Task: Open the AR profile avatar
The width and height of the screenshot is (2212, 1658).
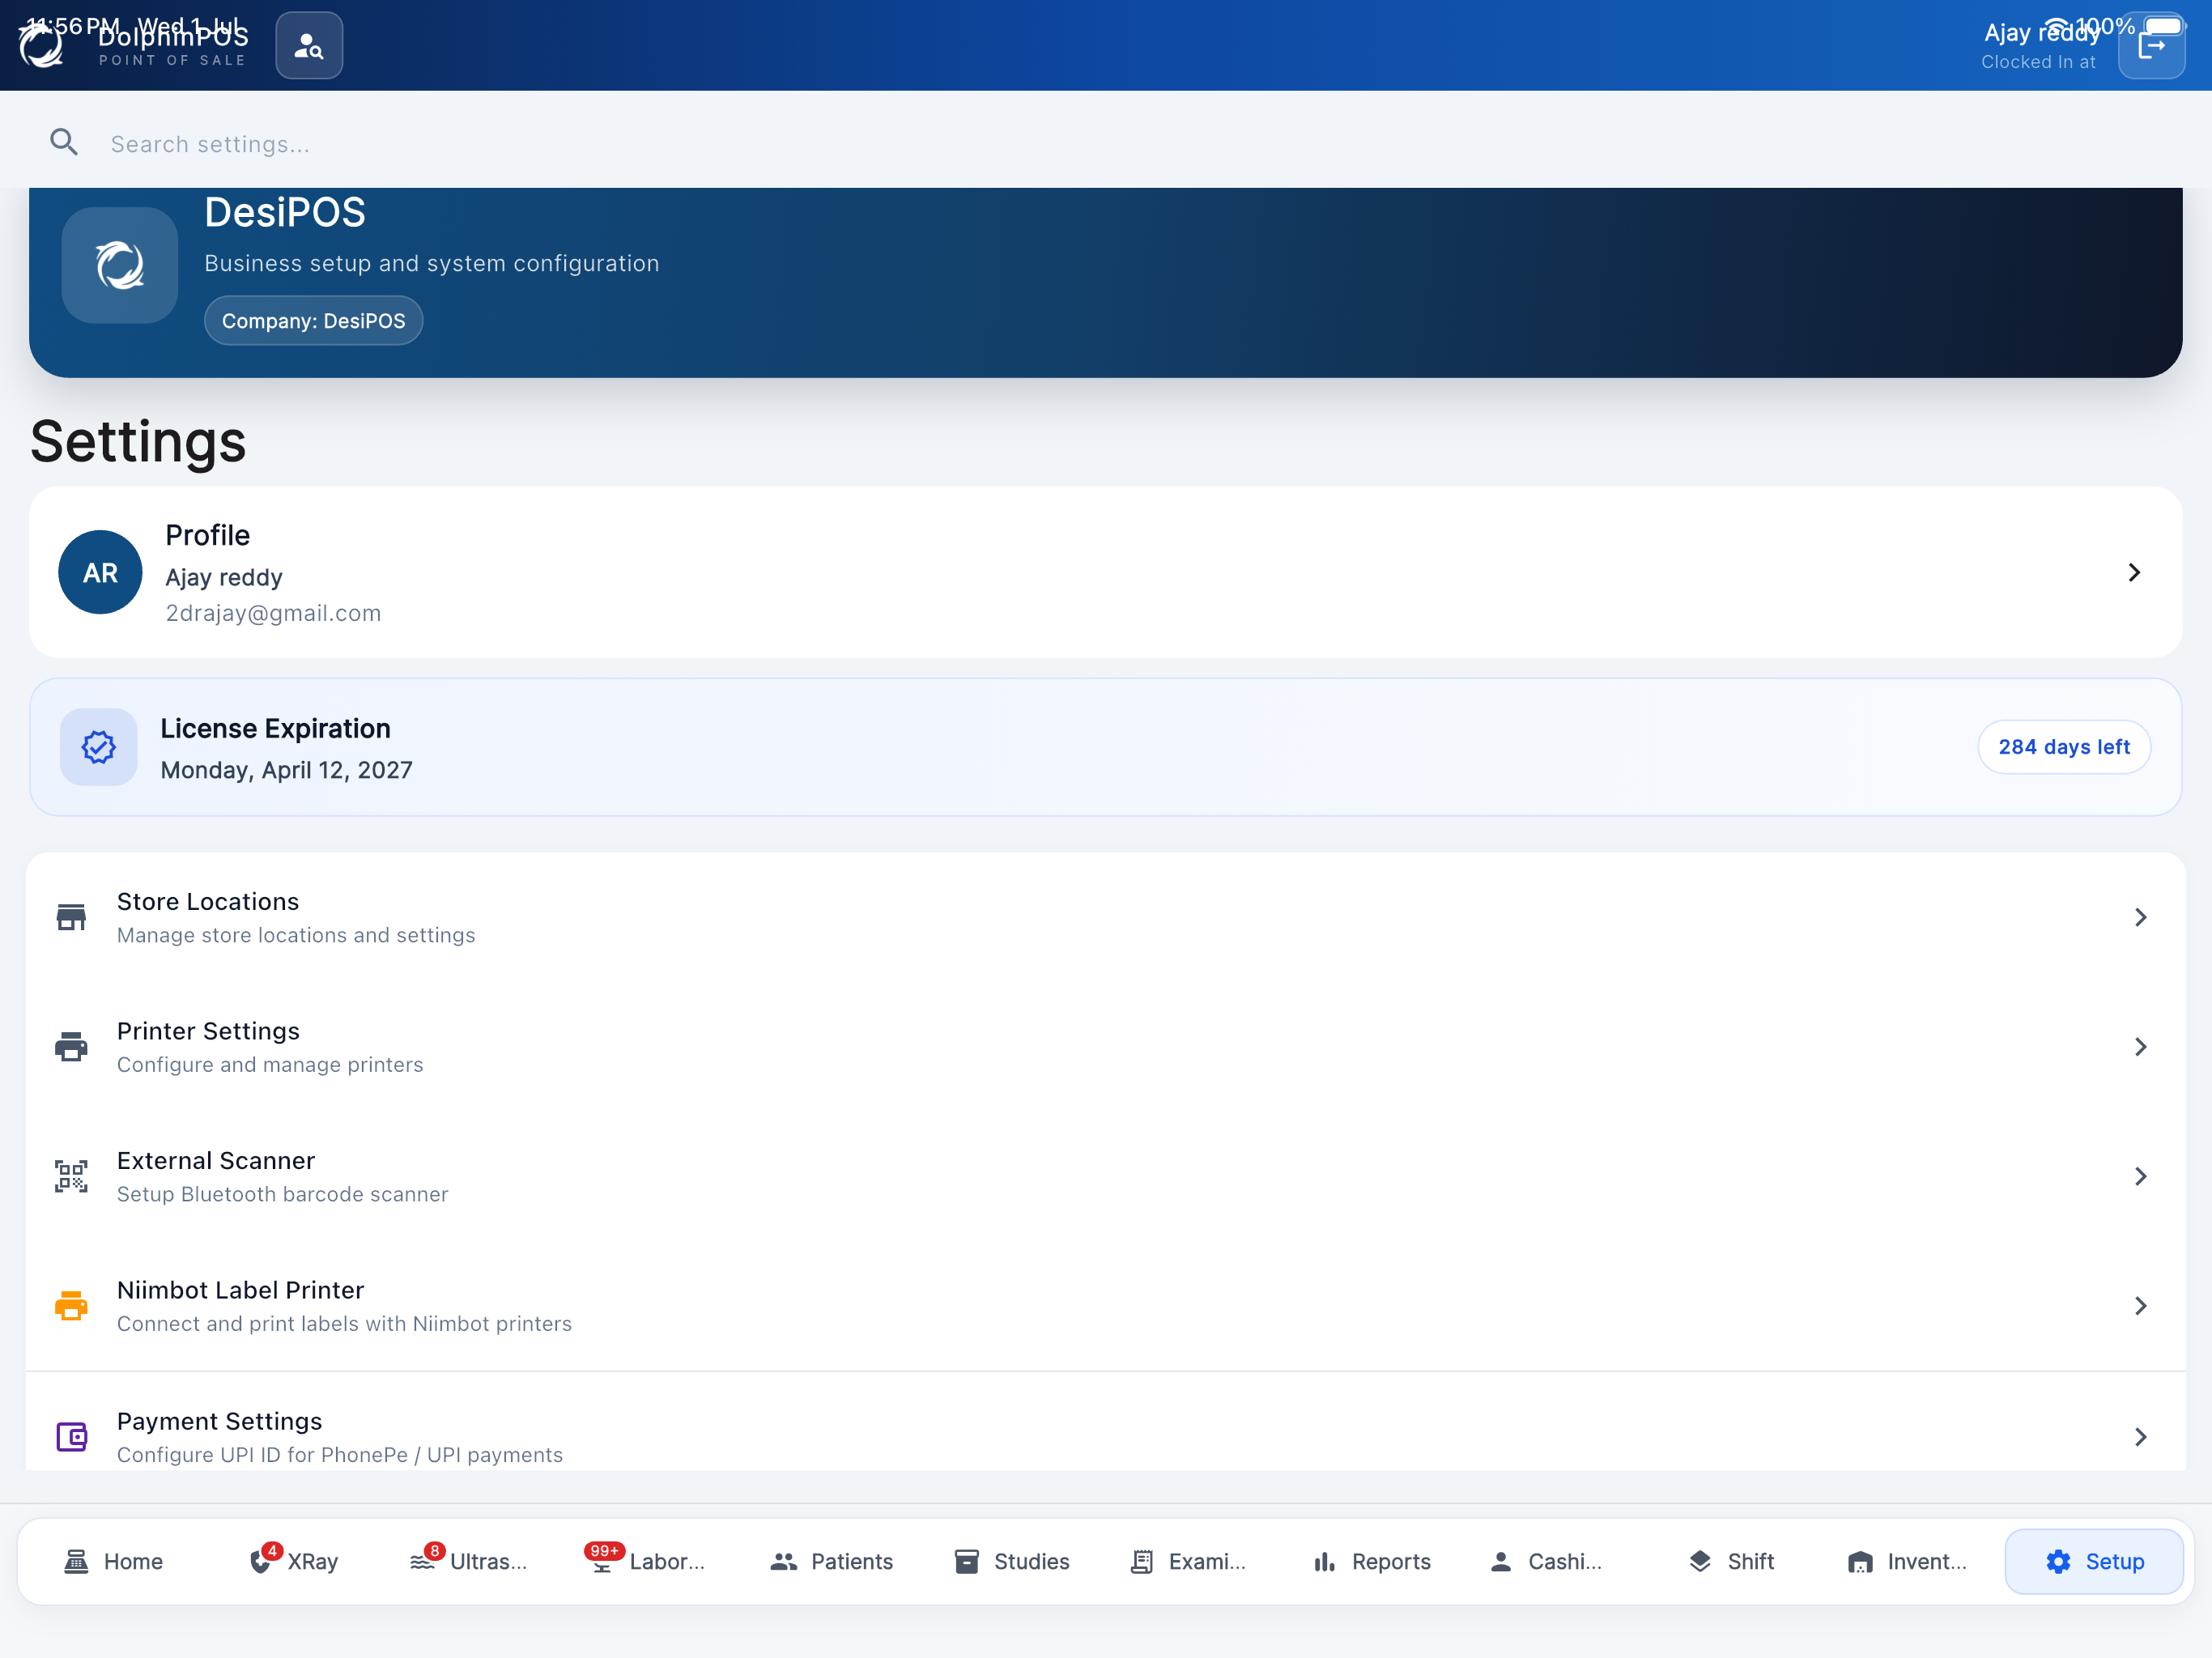Action: coord(100,572)
